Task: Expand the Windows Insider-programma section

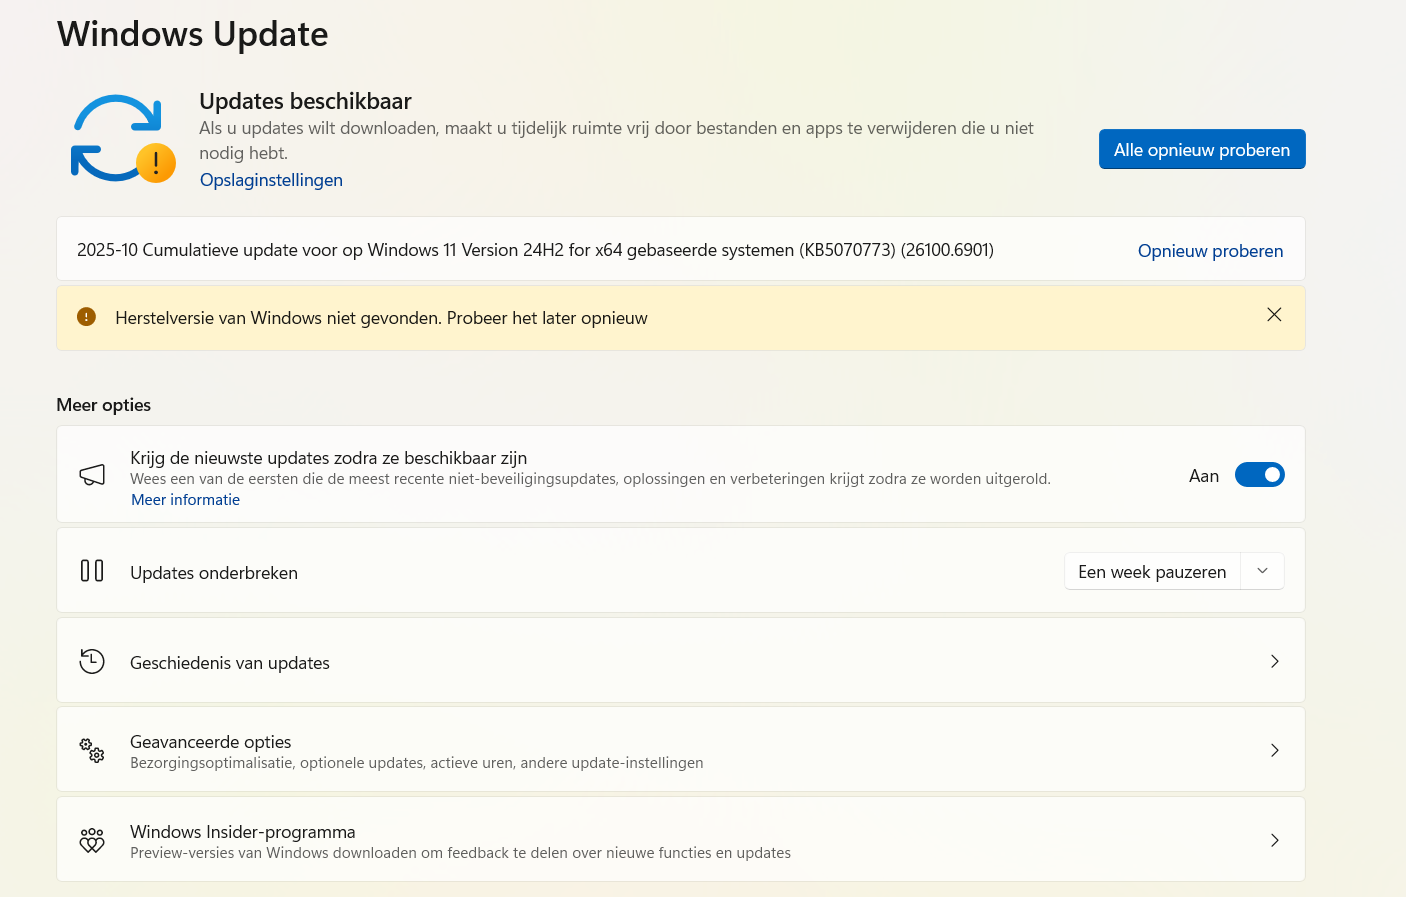Action: [1274, 840]
